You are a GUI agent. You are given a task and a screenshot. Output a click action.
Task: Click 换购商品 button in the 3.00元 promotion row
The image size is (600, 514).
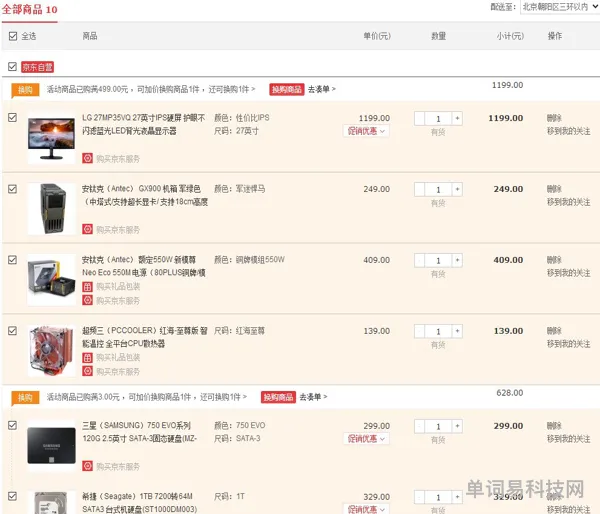point(278,397)
